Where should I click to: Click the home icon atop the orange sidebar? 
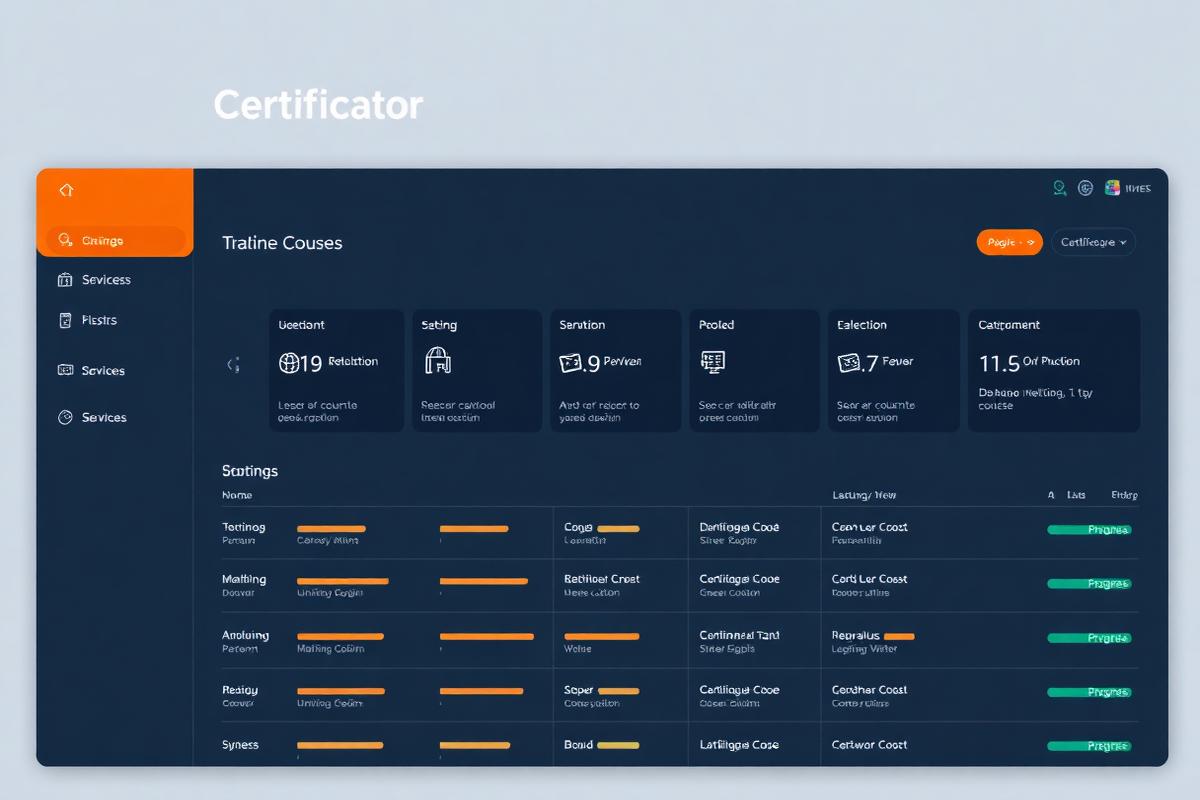click(66, 190)
